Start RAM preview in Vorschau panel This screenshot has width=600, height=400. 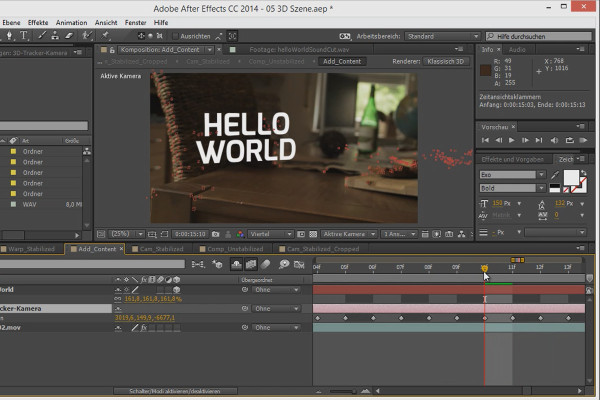coord(583,140)
